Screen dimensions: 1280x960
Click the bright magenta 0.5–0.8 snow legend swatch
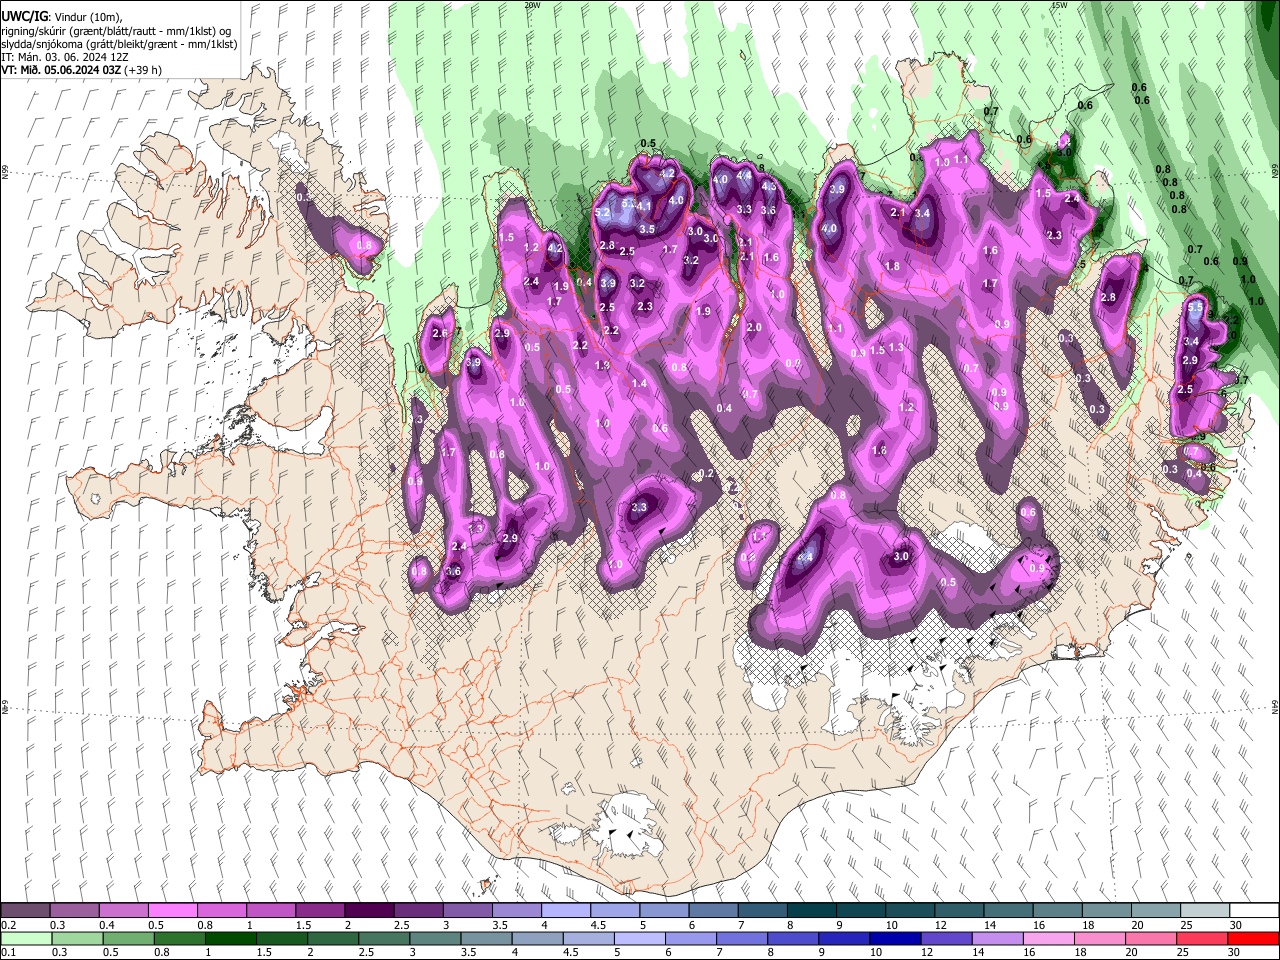tap(173, 911)
